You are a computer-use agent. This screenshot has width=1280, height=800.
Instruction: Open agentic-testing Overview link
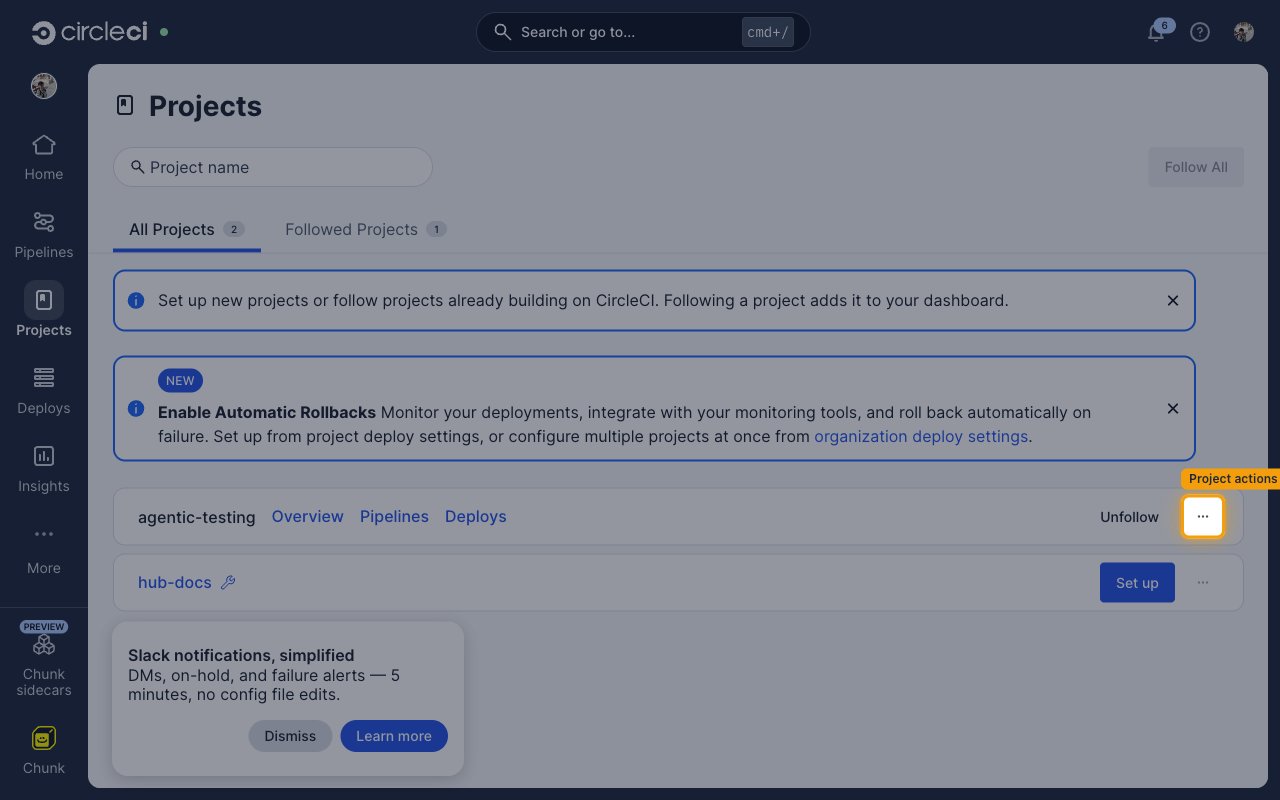(308, 516)
